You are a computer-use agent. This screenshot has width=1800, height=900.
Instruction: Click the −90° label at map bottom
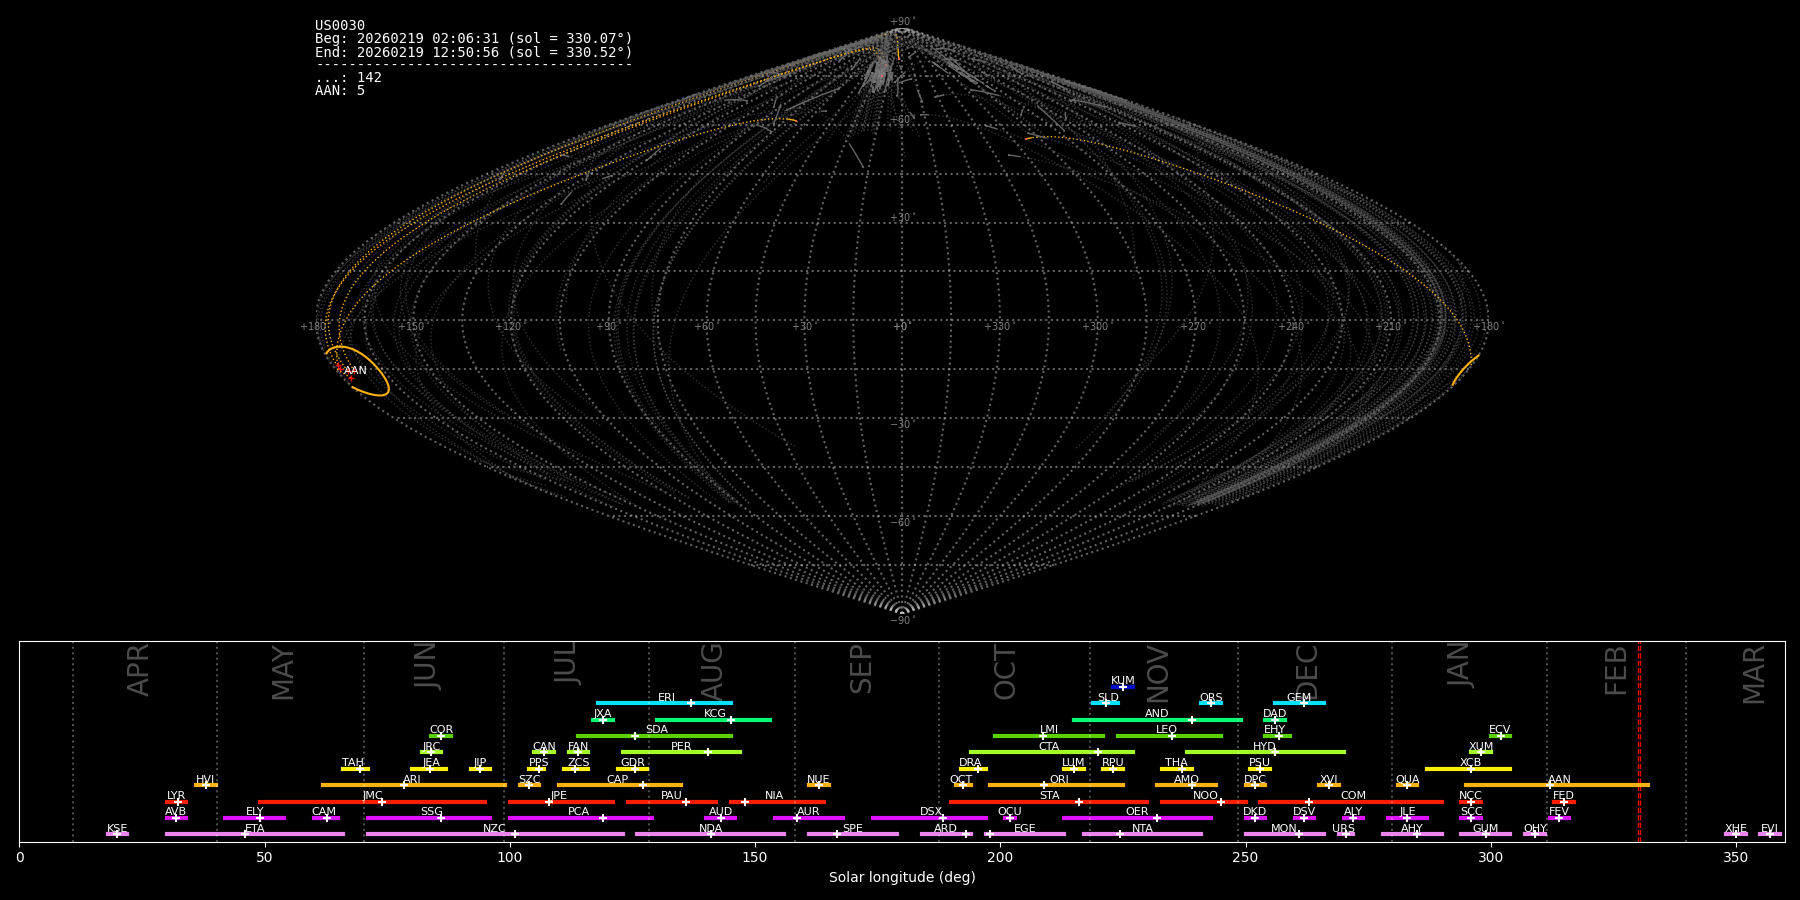[x=902, y=621]
